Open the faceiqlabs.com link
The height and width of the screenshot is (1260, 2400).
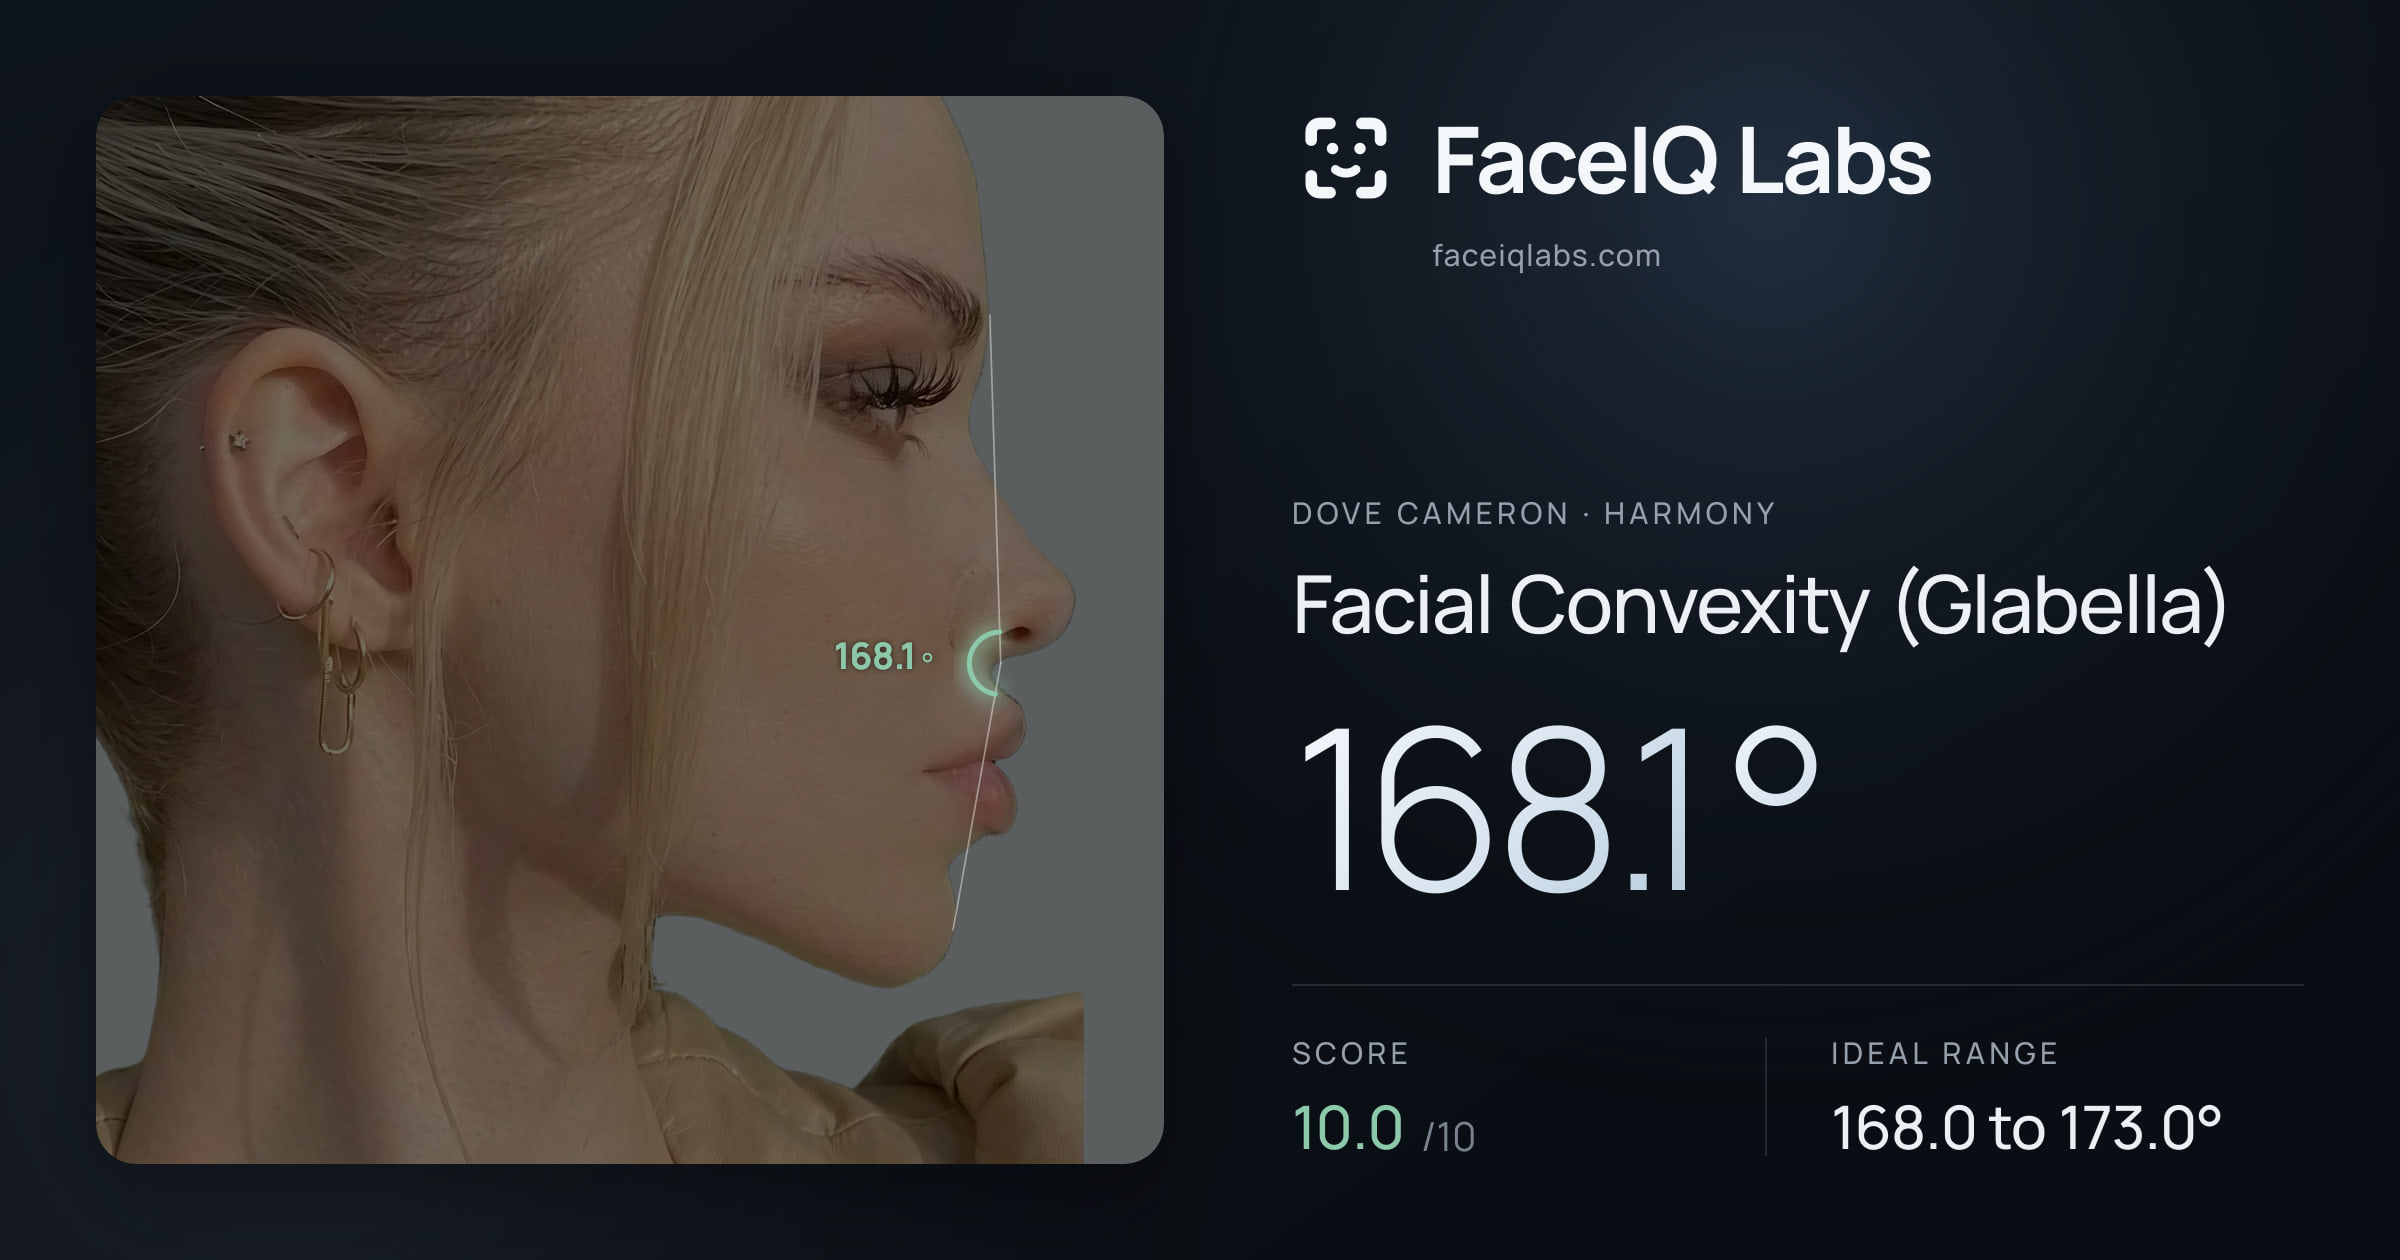pyautogui.click(x=1546, y=256)
